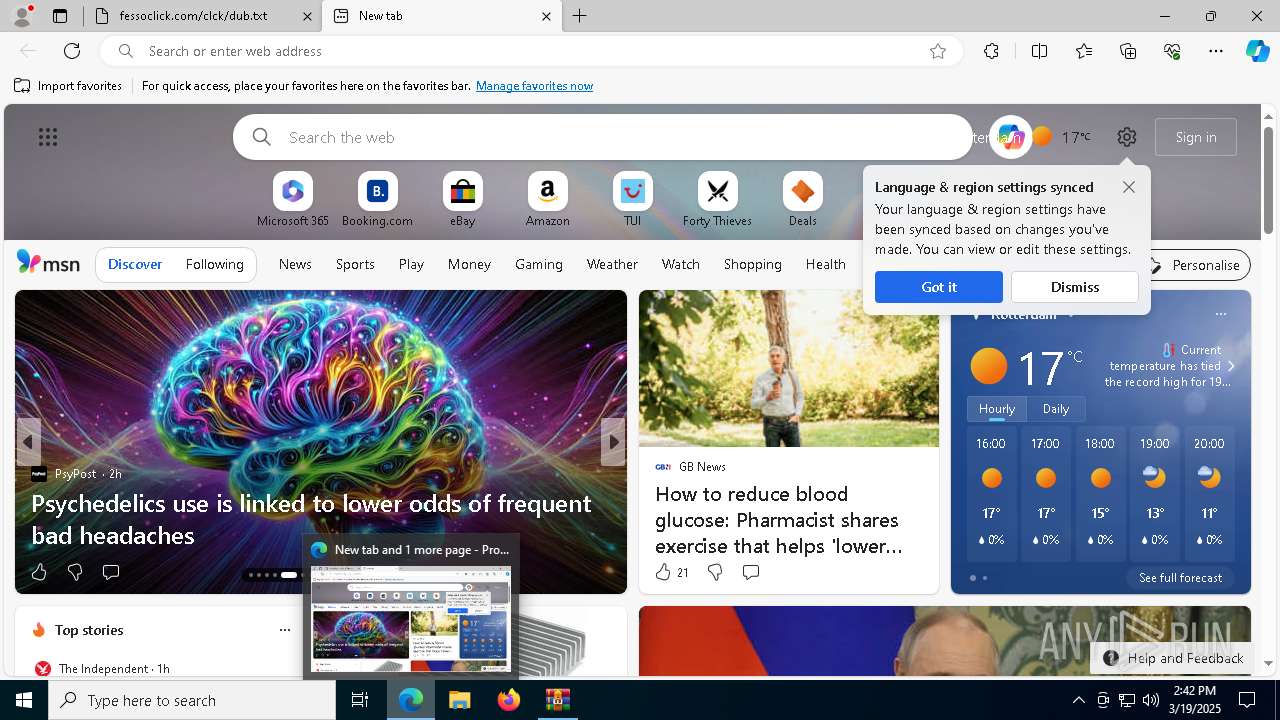Open Booking.com quick link

(377, 200)
